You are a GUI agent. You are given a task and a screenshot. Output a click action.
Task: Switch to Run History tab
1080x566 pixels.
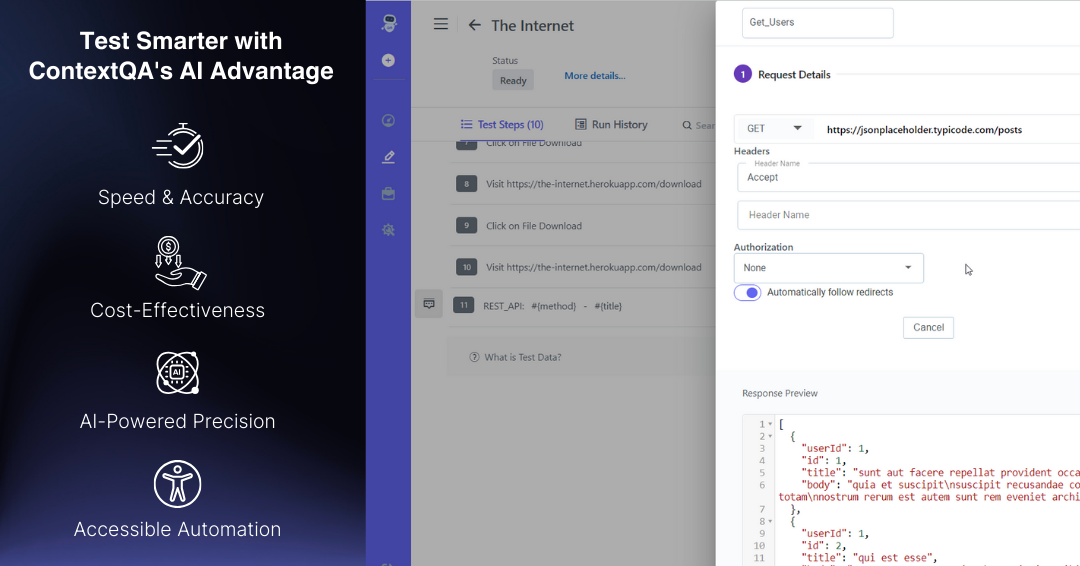(x=612, y=125)
